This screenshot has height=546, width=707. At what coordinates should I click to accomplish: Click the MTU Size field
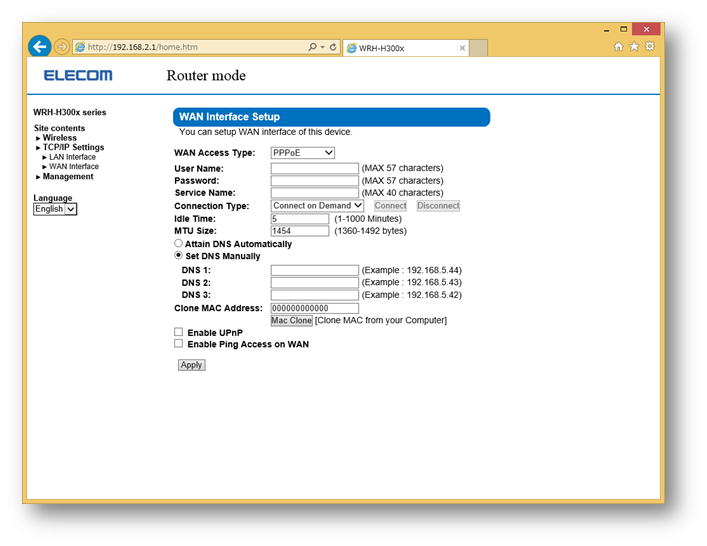(x=300, y=231)
